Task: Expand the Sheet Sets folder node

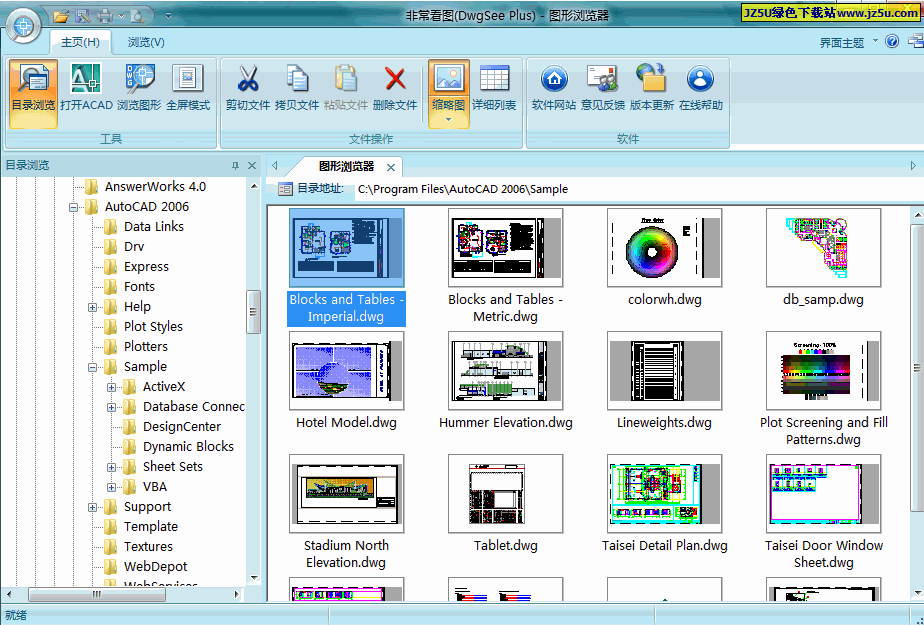Action: click(x=111, y=468)
